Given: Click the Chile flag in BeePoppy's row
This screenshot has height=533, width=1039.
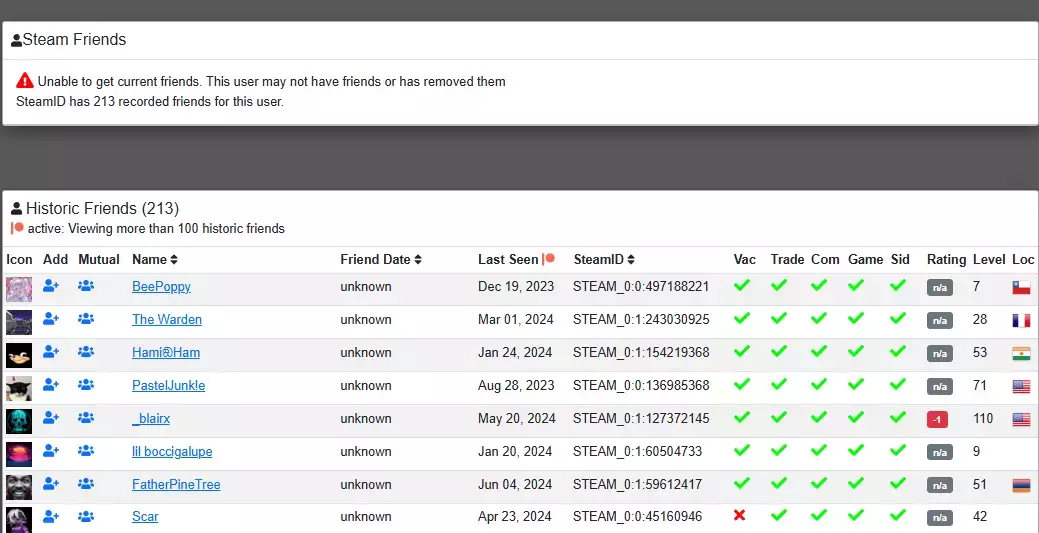Looking at the screenshot, I should [1021, 288].
